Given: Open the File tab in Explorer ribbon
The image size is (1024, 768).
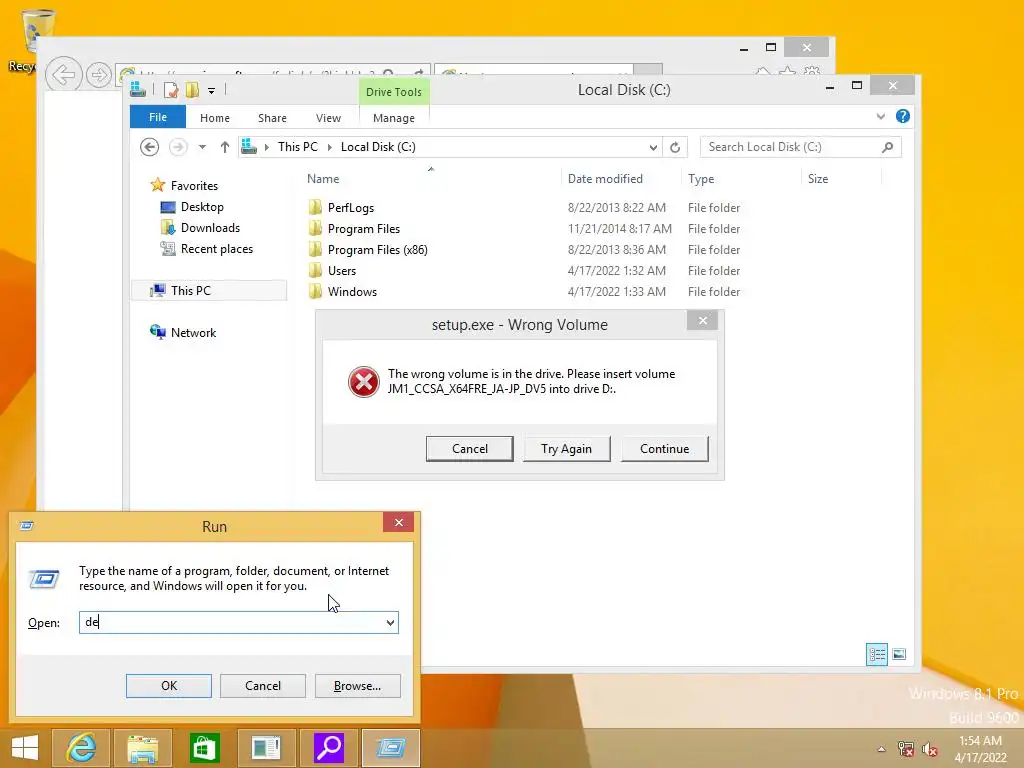Looking at the screenshot, I should point(158,118).
